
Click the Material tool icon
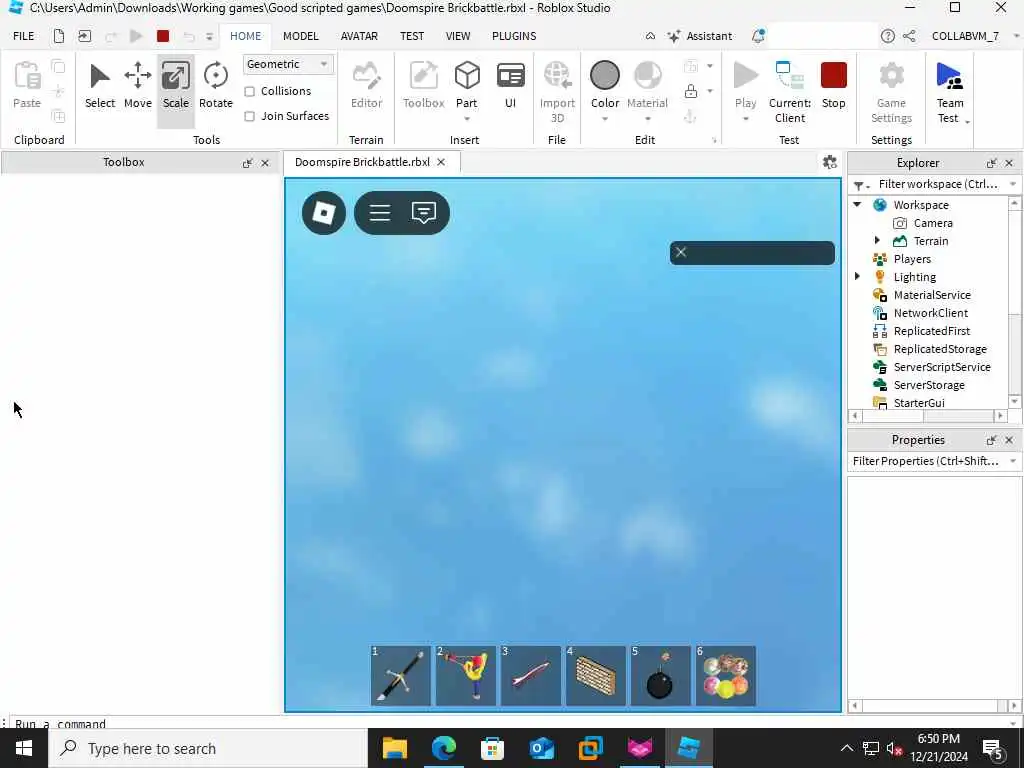(647, 75)
